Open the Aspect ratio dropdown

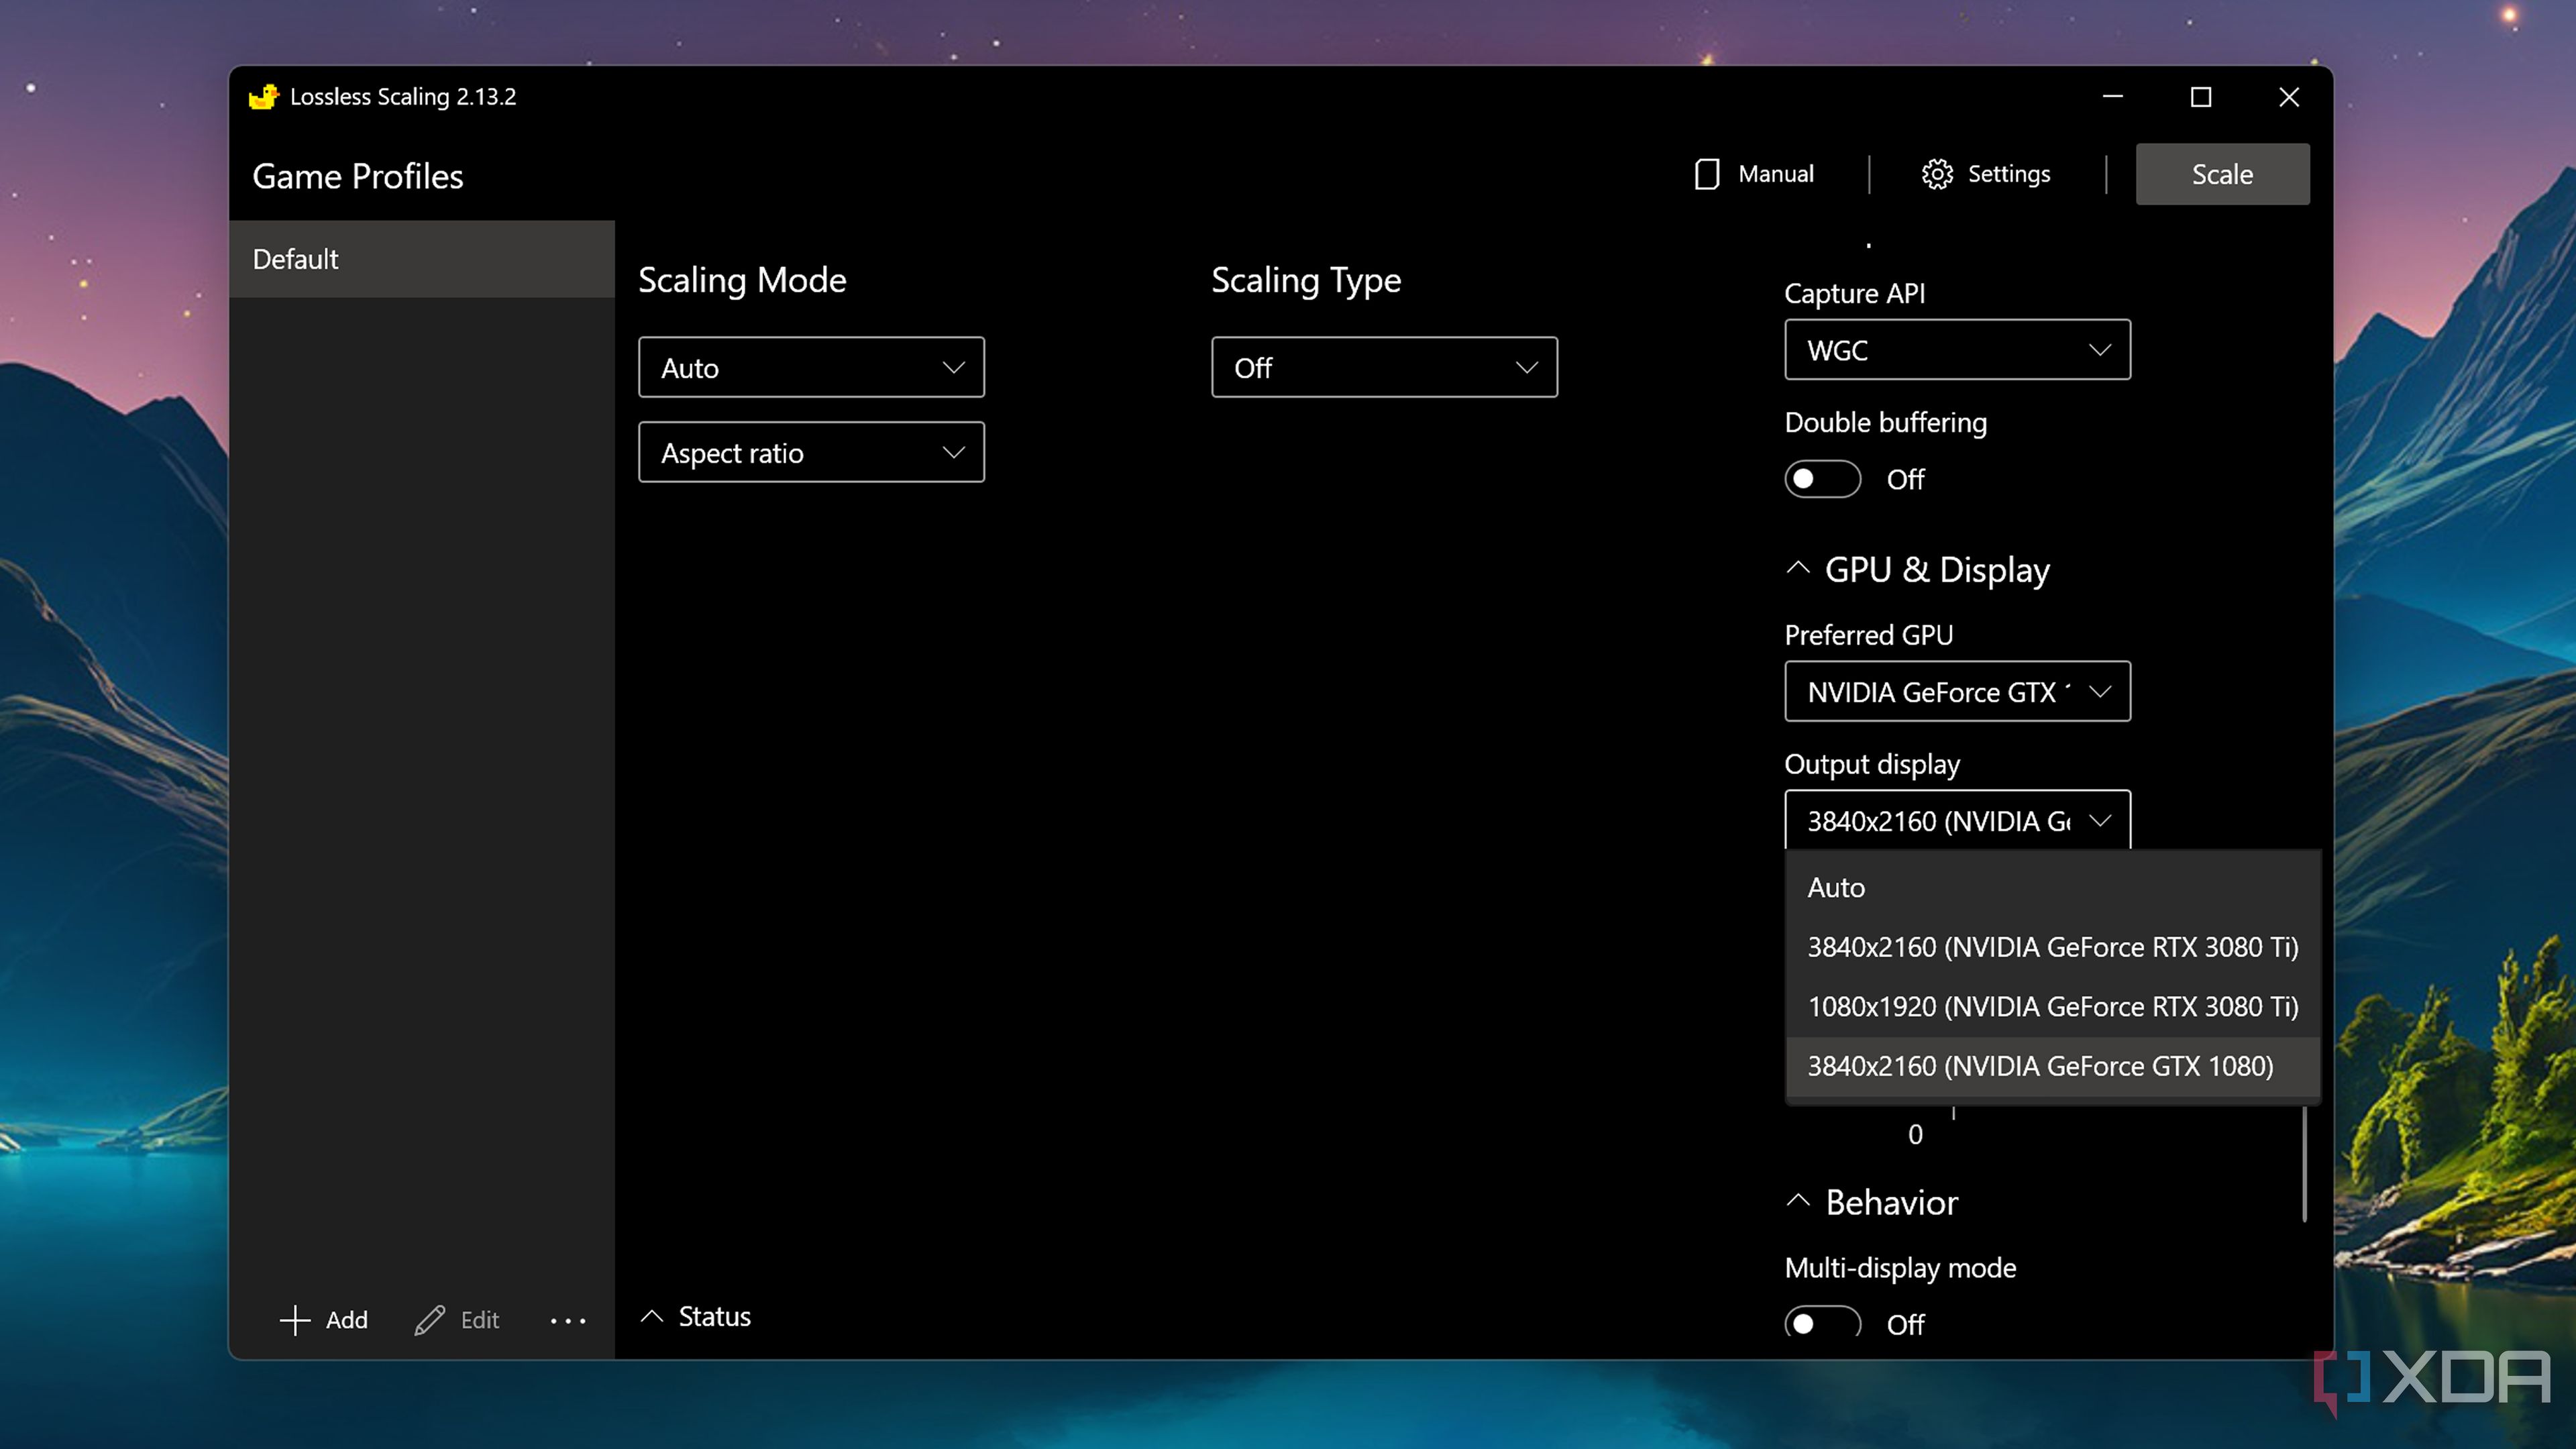pyautogui.click(x=811, y=452)
